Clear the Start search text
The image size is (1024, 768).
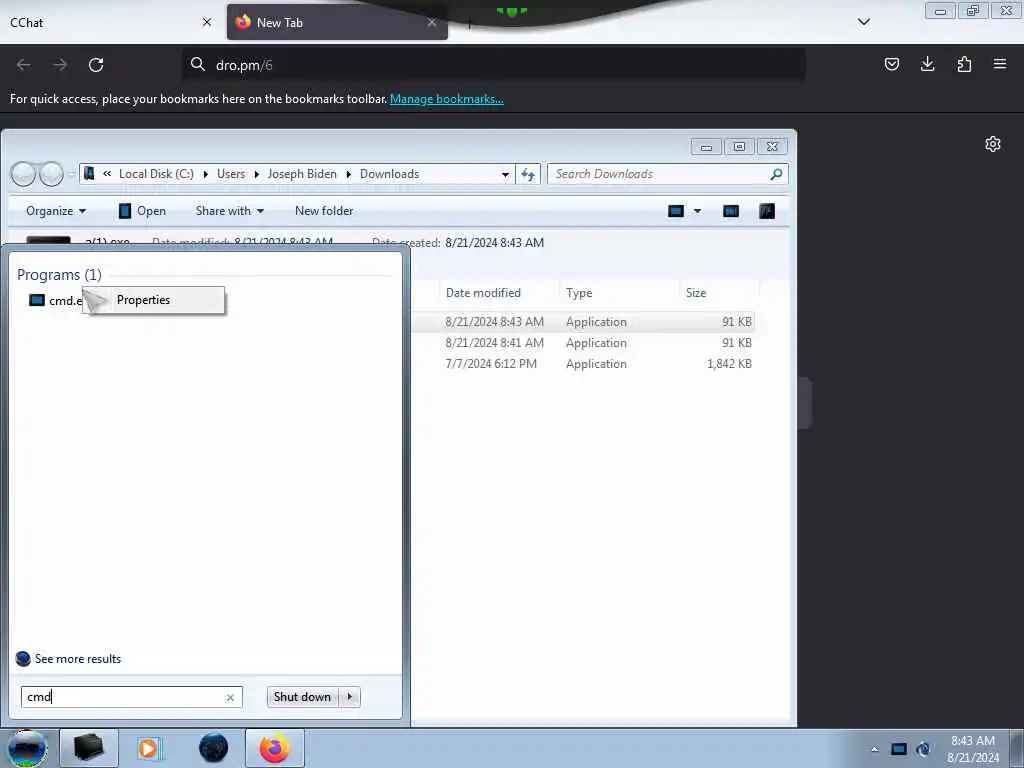pyautogui.click(x=230, y=697)
